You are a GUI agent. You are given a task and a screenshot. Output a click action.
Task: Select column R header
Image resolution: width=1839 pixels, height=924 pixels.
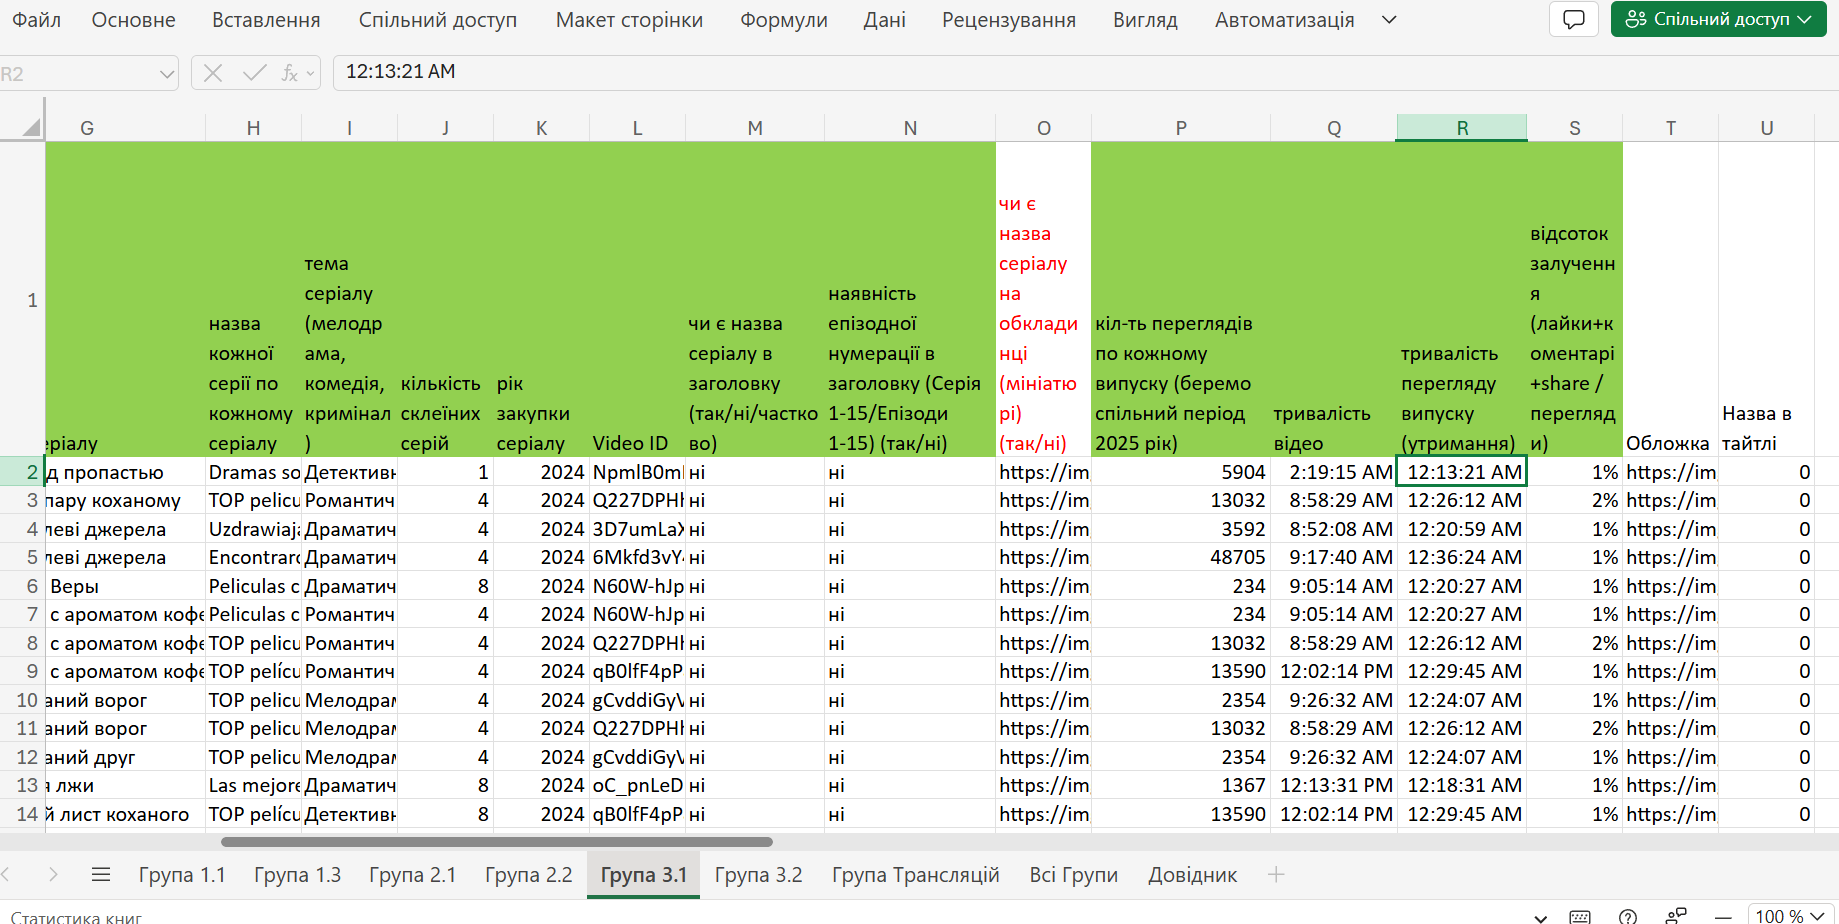pyautogui.click(x=1462, y=128)
